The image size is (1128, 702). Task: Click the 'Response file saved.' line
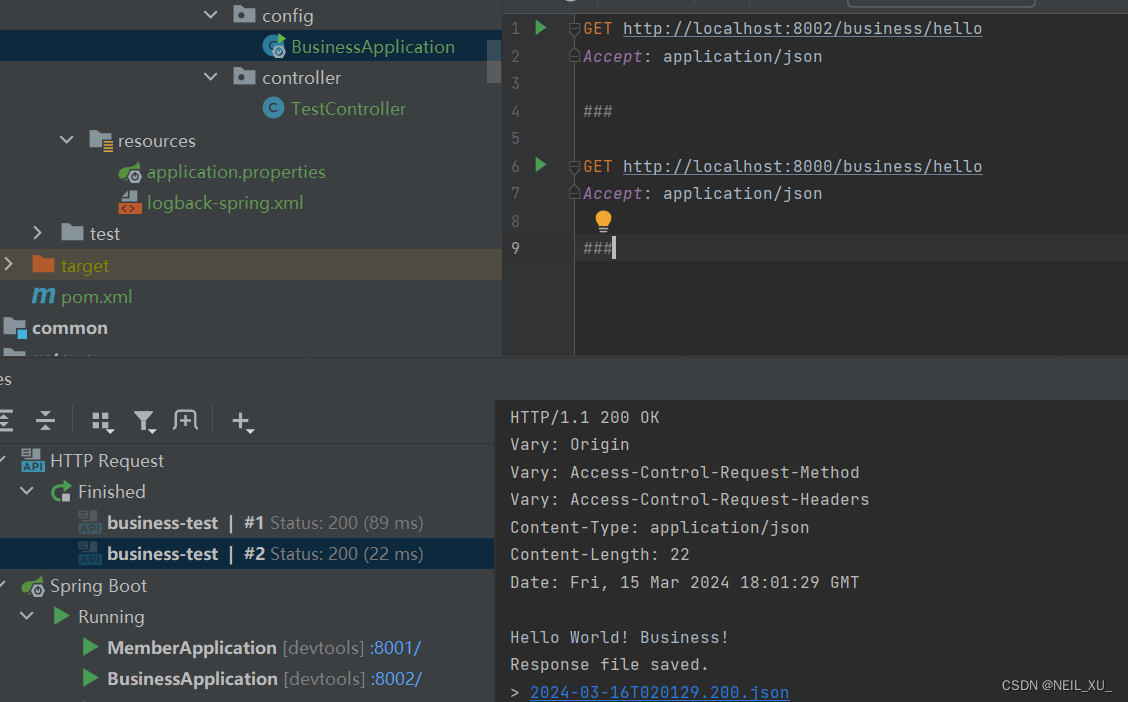(609, 665)
